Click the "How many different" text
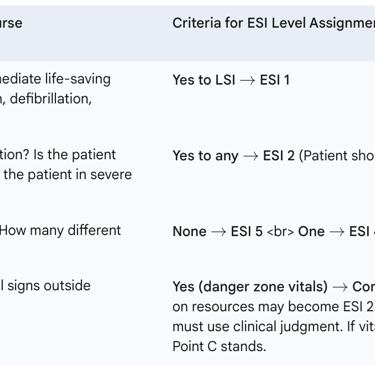Screen dimensions: 375x366 [60, 230]
